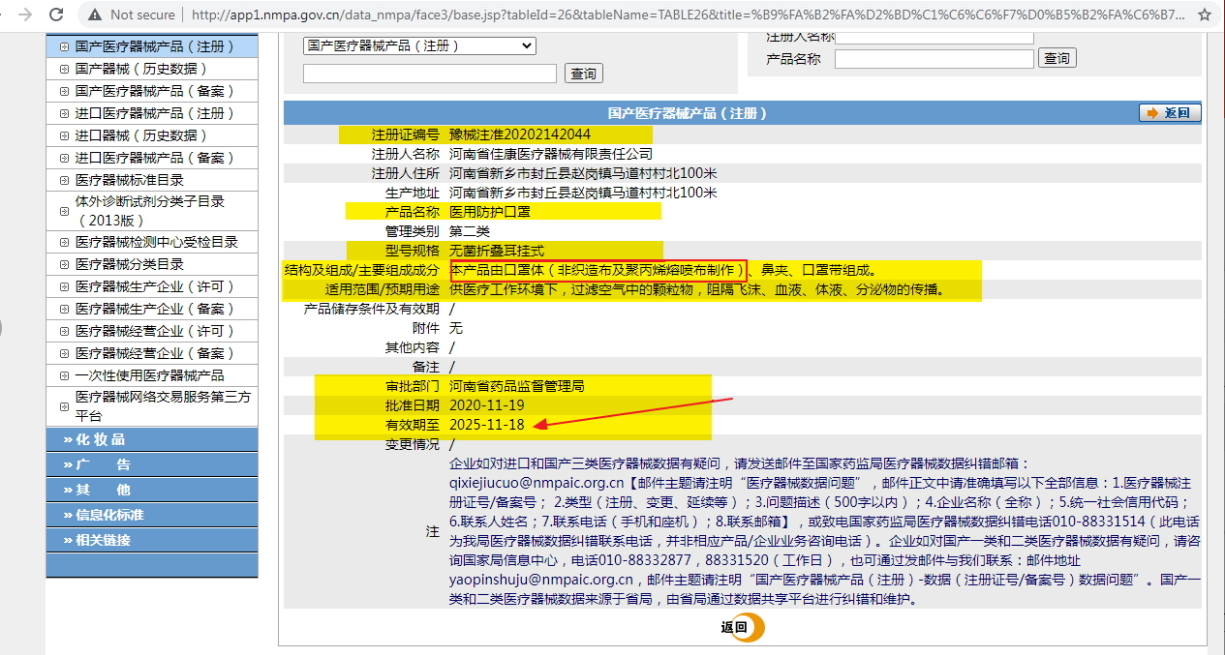
Task: Click the Not secure warning icon
Action: 95,15
